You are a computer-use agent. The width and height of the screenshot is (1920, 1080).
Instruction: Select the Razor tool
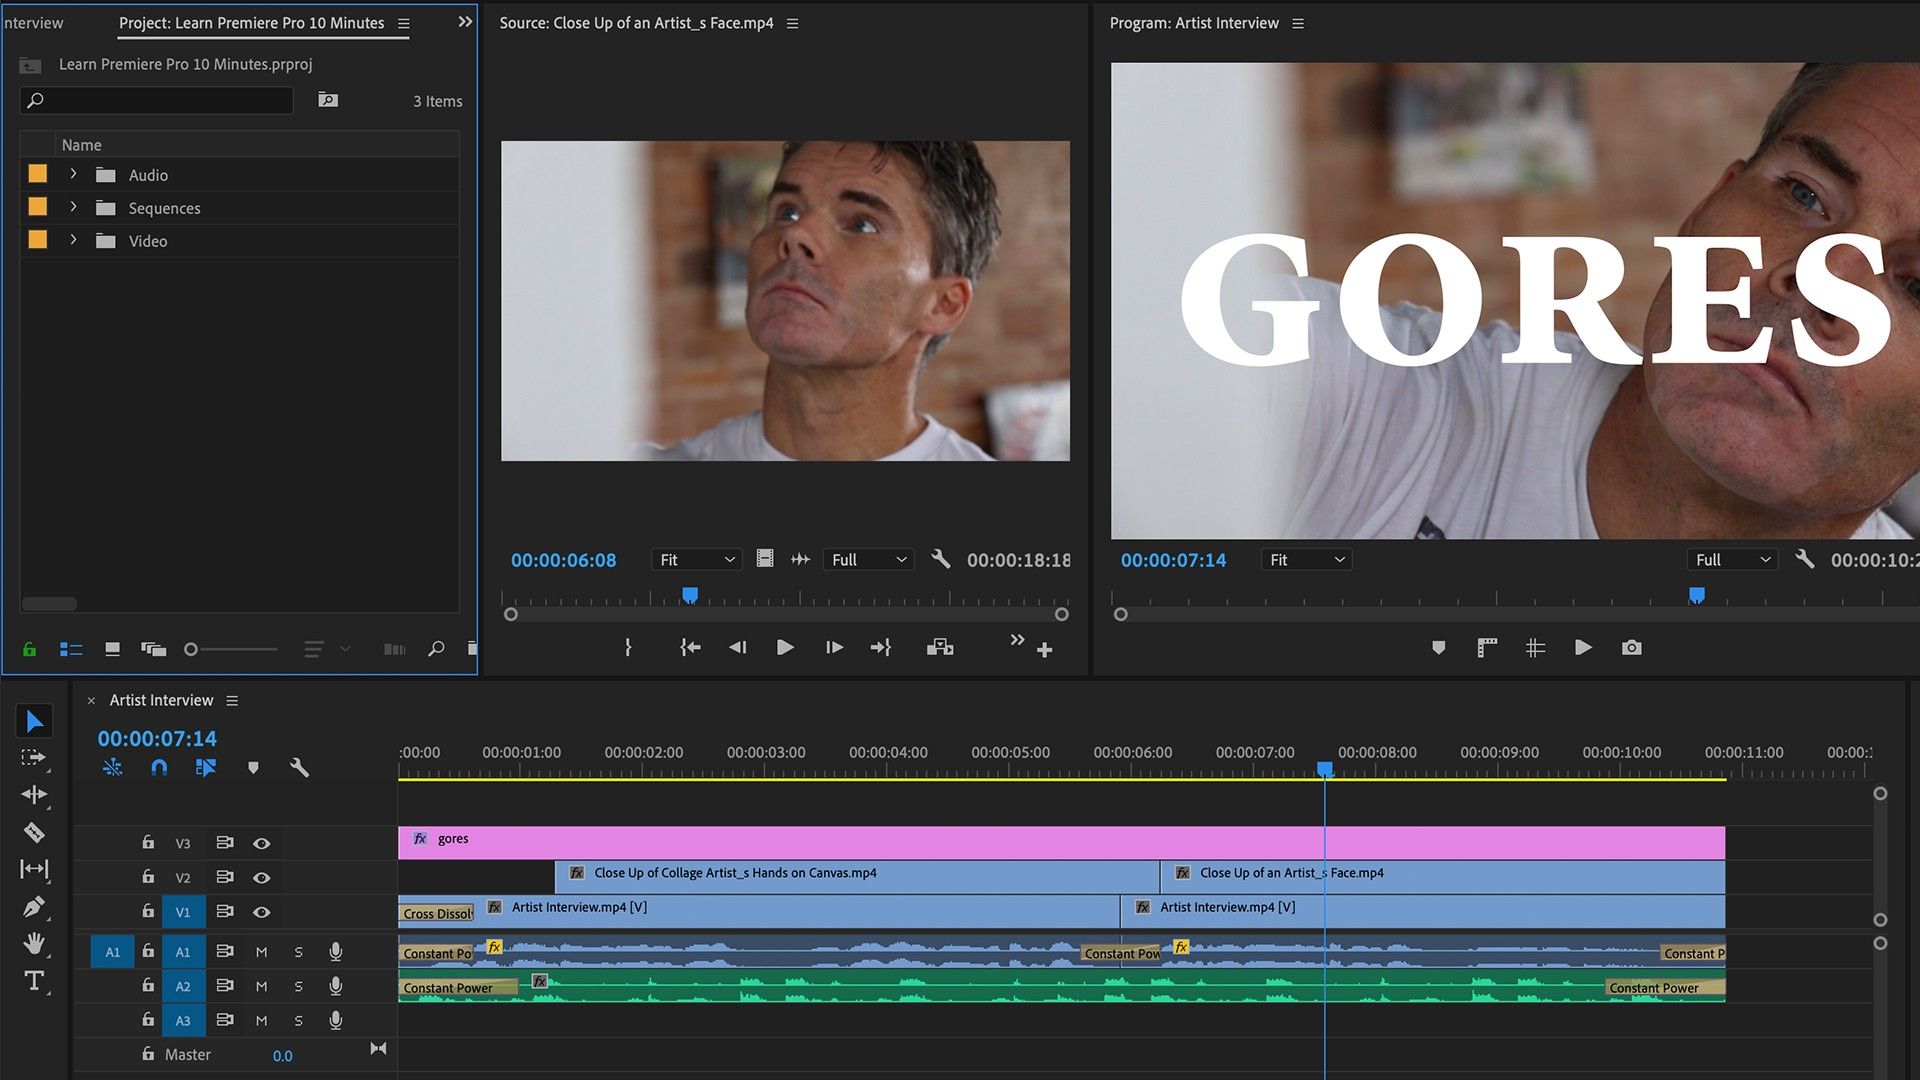pos(35,831)
